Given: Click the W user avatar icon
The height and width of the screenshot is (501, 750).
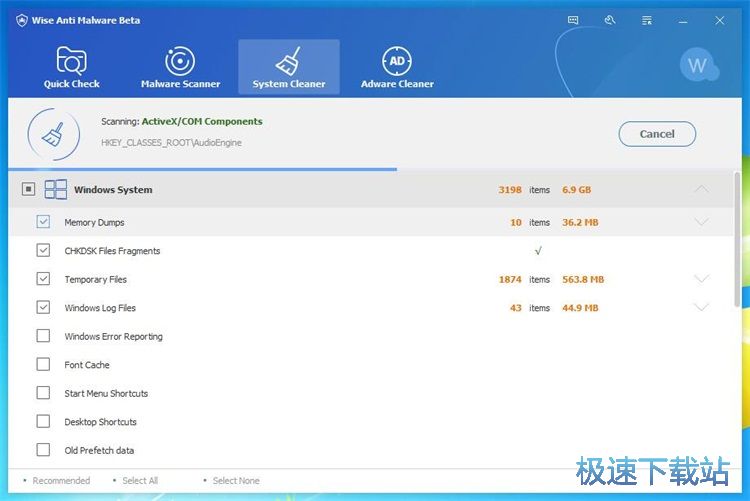Looking at the screenshot, I should click(x=698, y=65).
